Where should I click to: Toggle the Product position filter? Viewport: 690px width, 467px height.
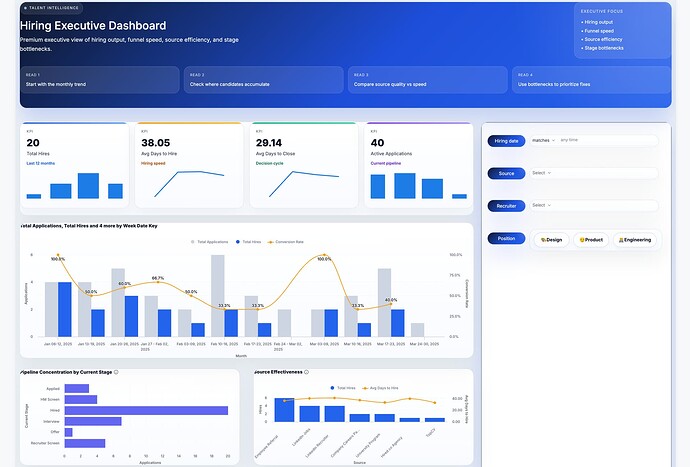tap(591, 240)
